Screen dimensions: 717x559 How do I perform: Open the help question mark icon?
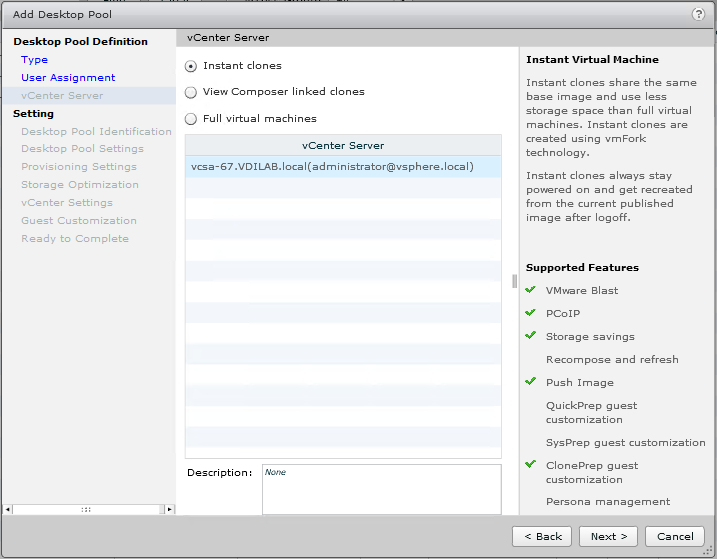(698, 14)
